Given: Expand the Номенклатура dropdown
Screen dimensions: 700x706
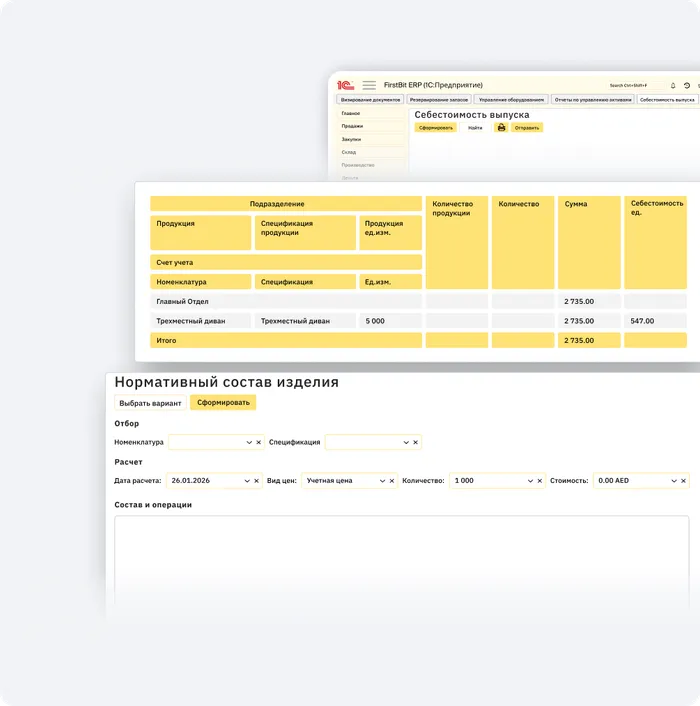Looking at the screenshot, I should pos(248,442).
